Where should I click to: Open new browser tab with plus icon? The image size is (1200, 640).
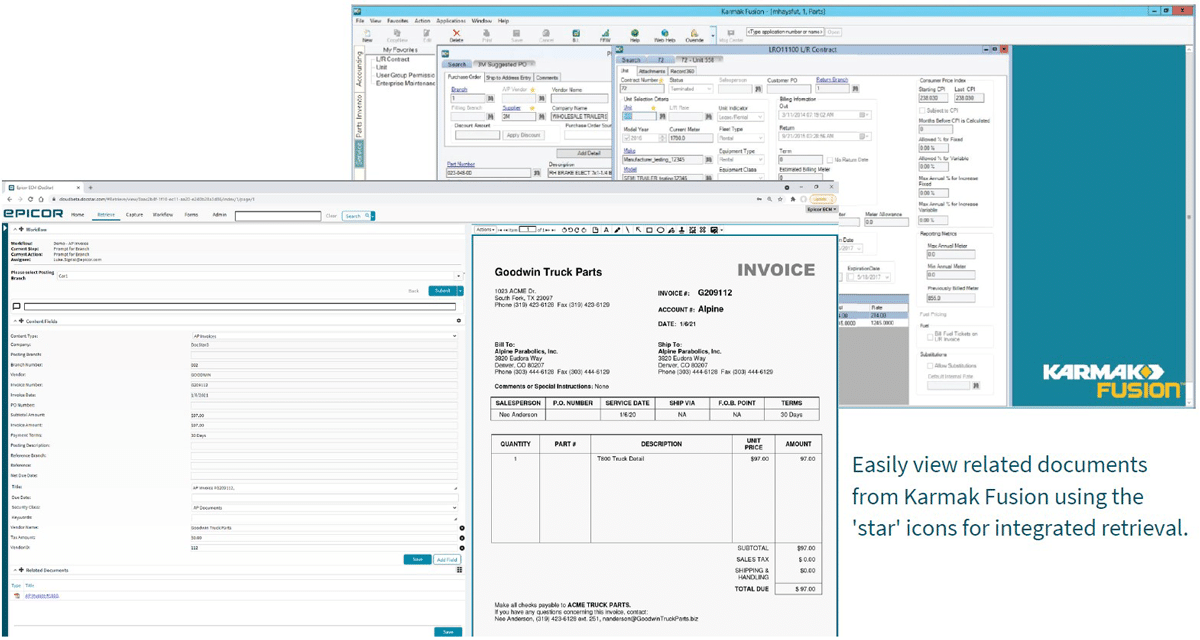click(x=90, y=187)
